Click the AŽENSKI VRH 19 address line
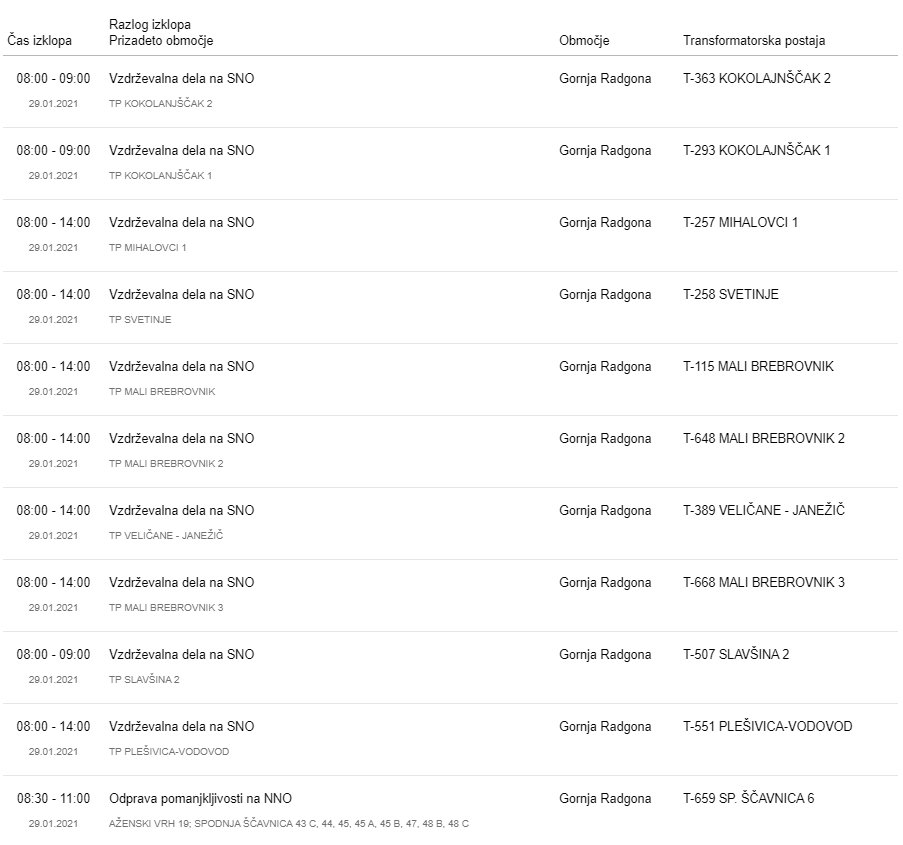 pyautogui.click(x=288, y=824)
